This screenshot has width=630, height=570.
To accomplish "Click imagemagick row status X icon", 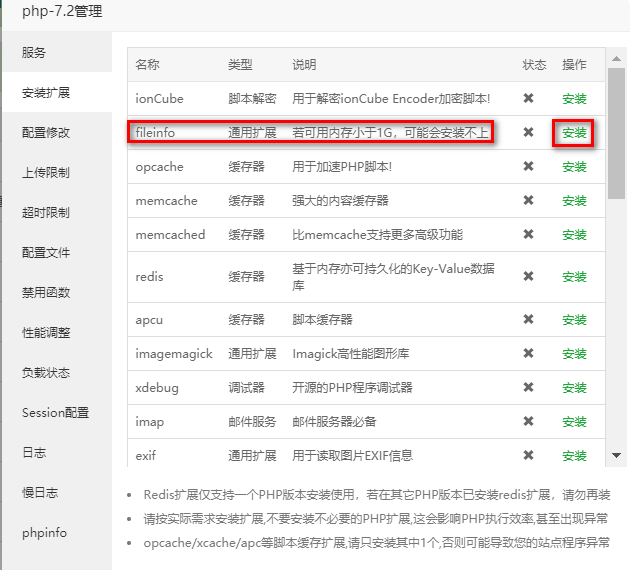I will coord(528,353).
